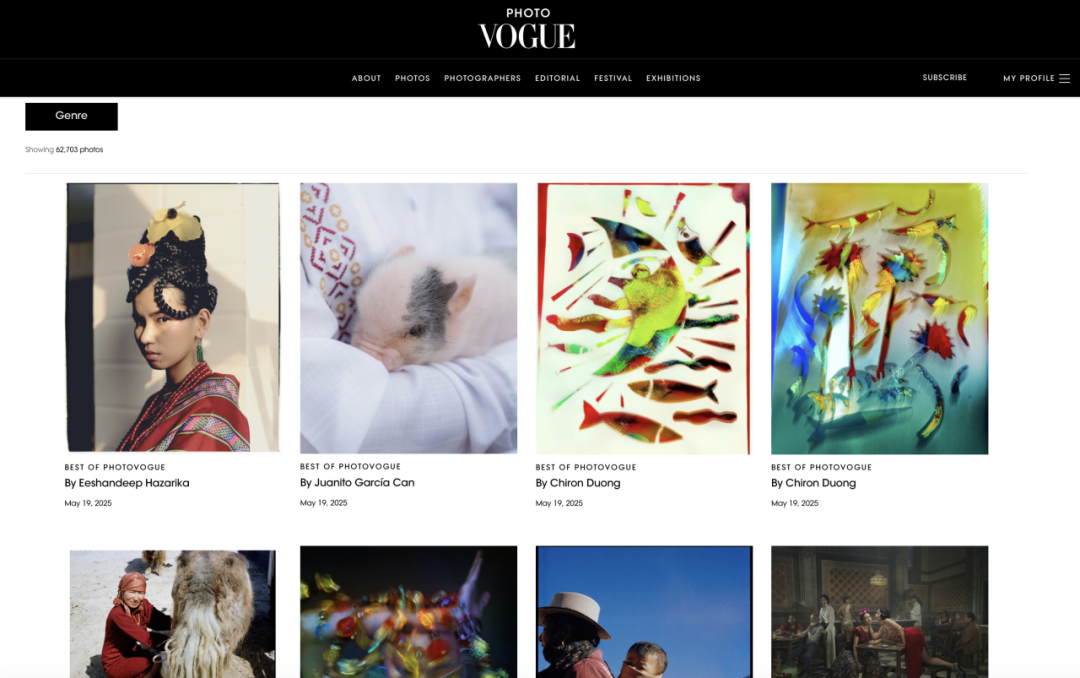Click the By Eeshandeep Hazarika photographer link
The image size is (1080, 678).
coord(127,483)
